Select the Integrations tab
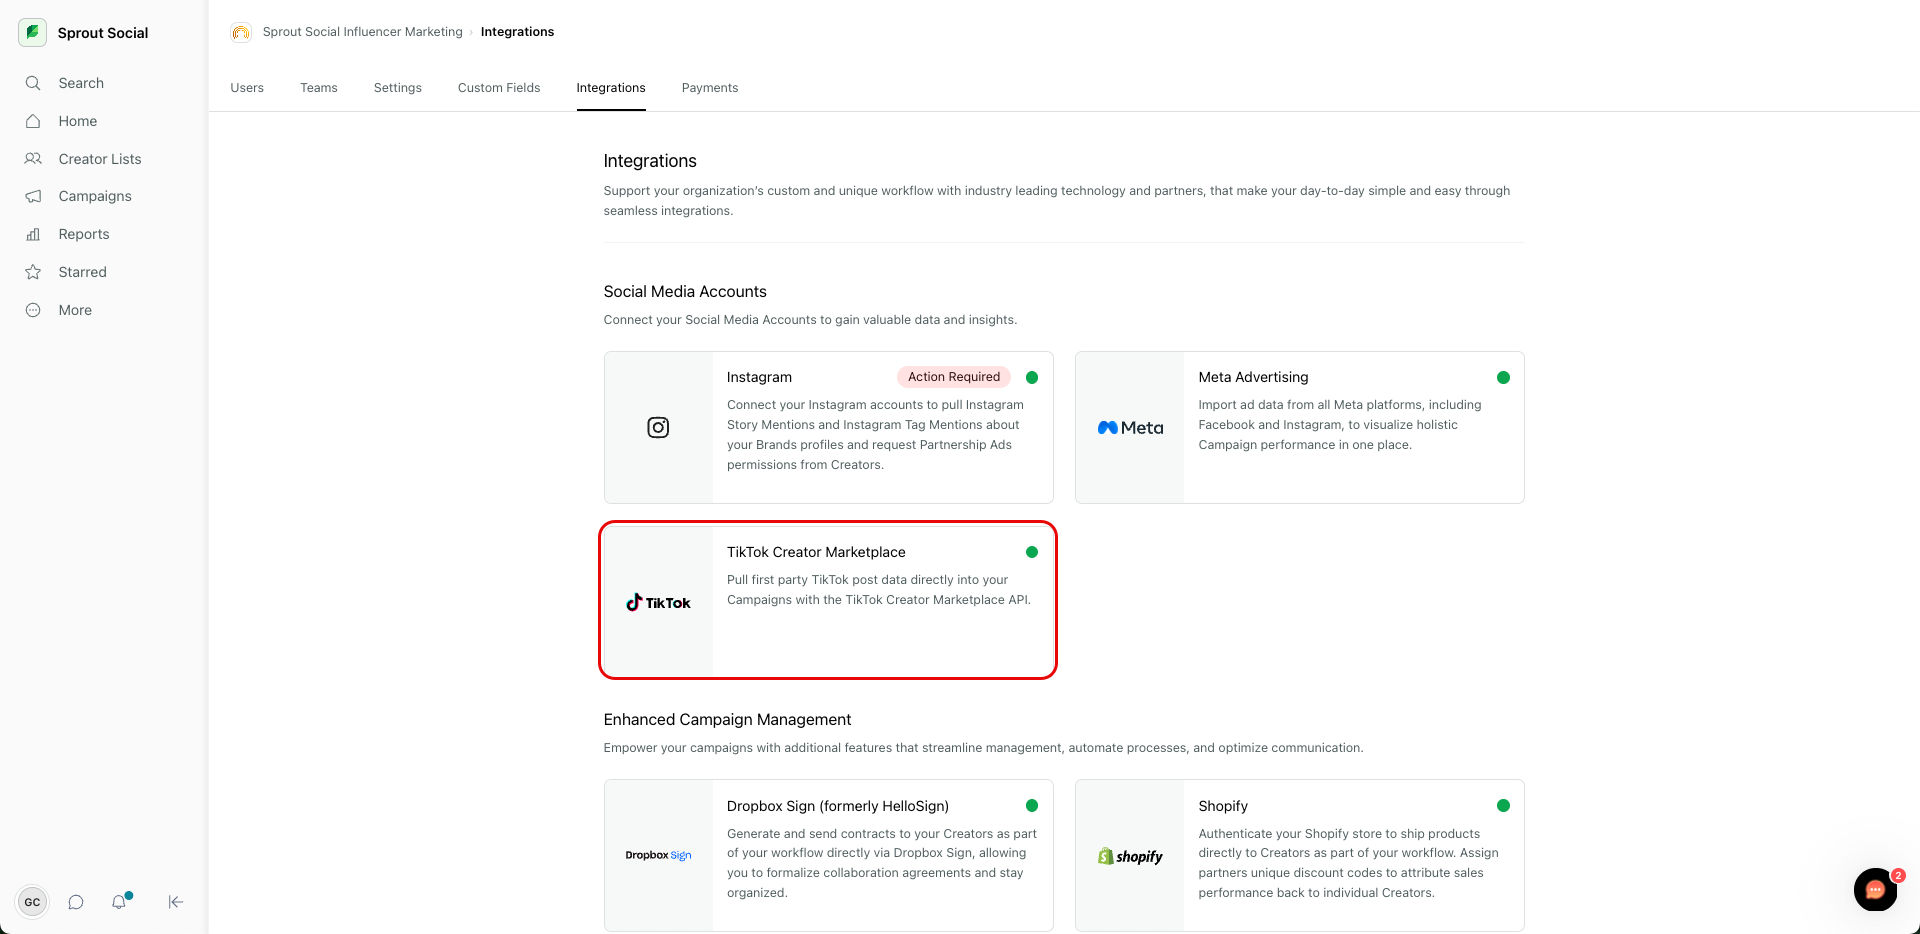Viewport: 1920px width, 934px height. click(x=611, y=88)
